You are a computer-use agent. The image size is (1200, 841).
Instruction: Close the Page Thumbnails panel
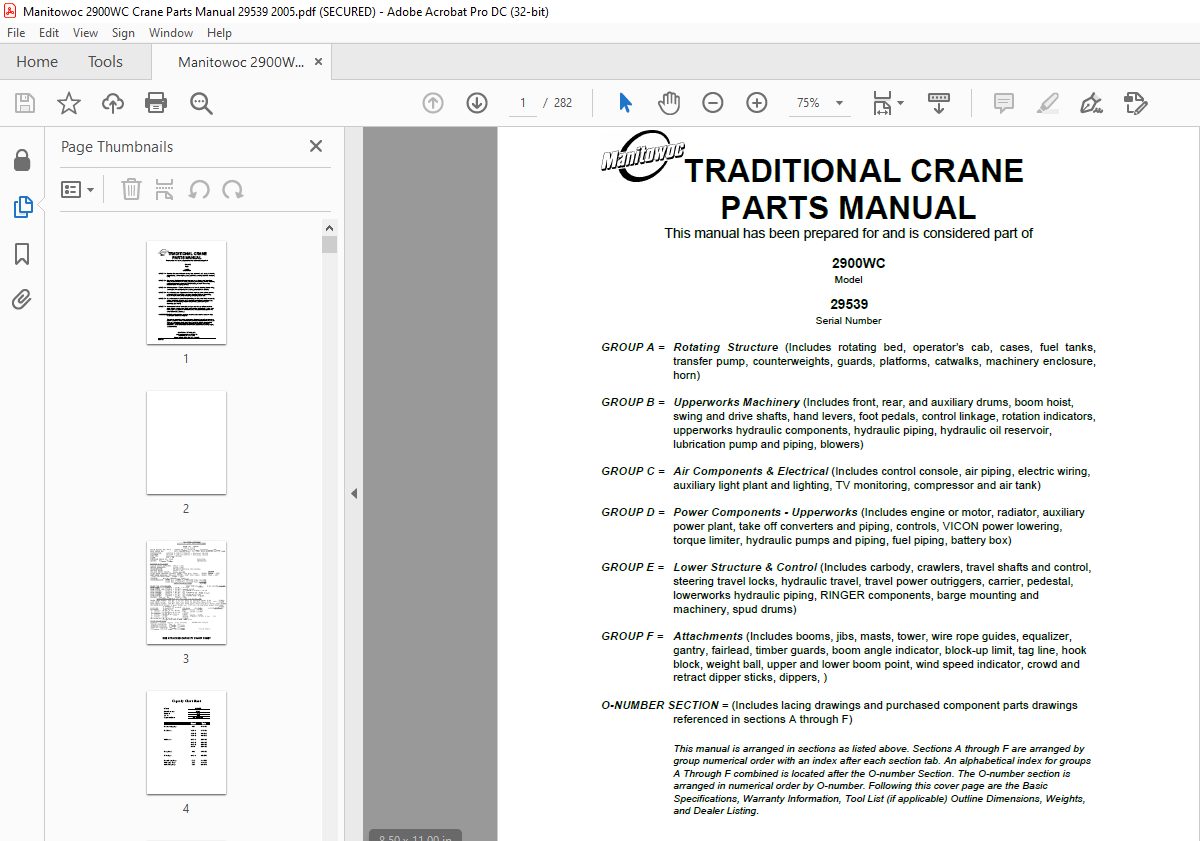[x=316, y=146]
